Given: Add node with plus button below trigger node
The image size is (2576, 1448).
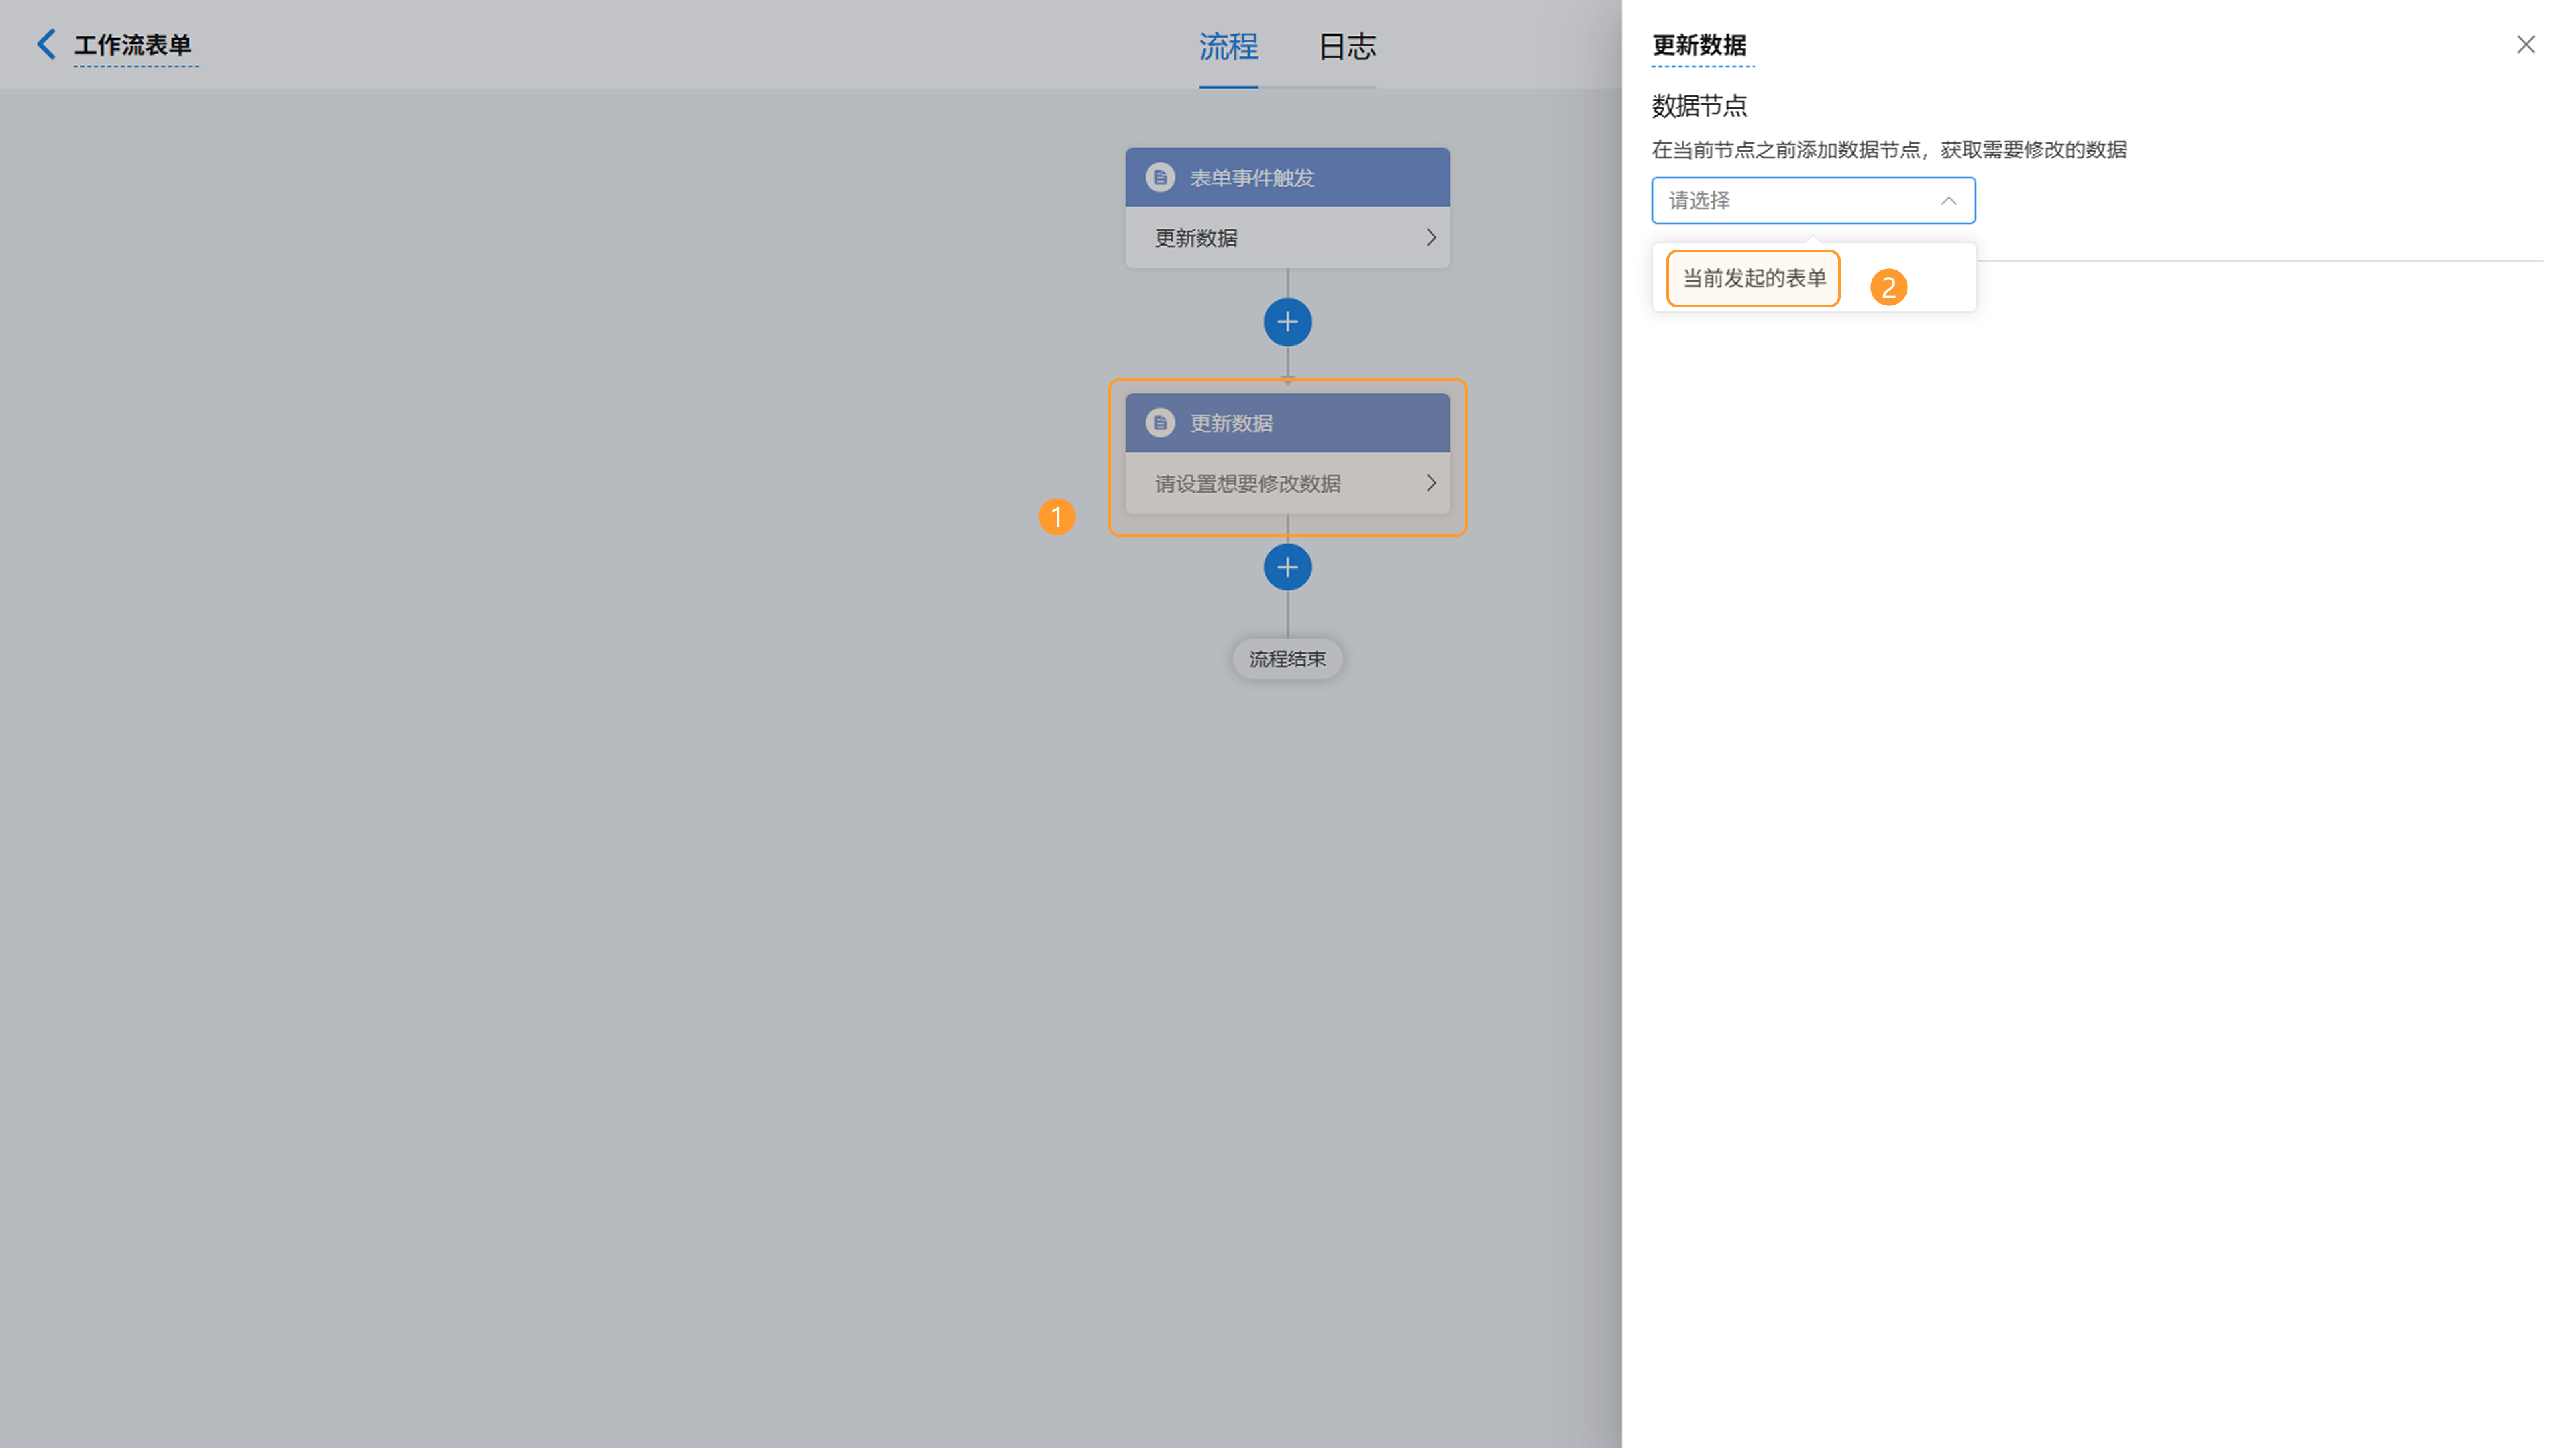Looking at the screenshot, I should (x=1287, y=322).
